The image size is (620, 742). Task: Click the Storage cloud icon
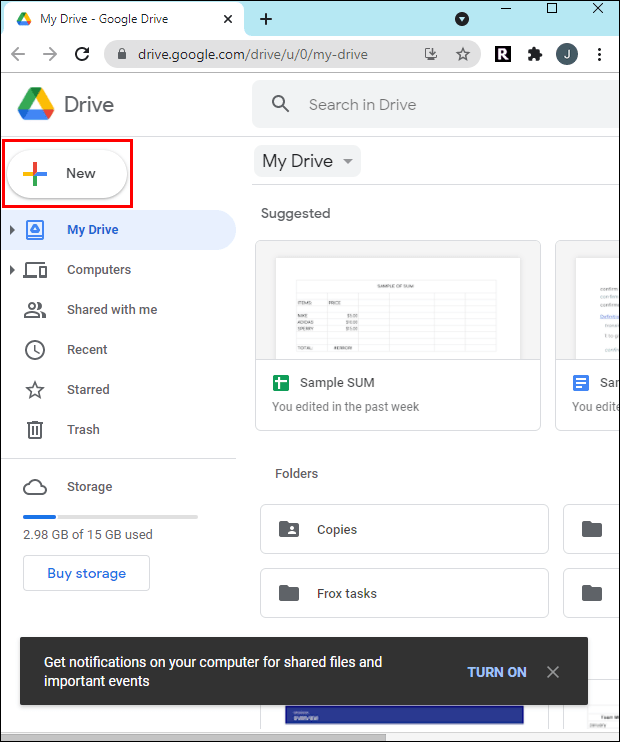click(35, 487)
